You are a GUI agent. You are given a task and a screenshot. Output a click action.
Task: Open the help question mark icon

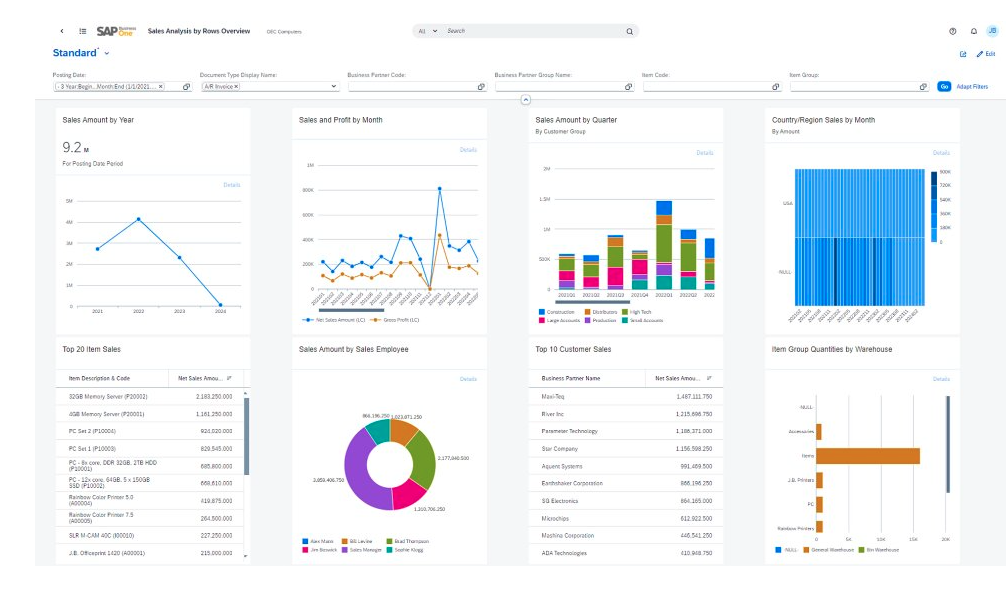point(952,31)
